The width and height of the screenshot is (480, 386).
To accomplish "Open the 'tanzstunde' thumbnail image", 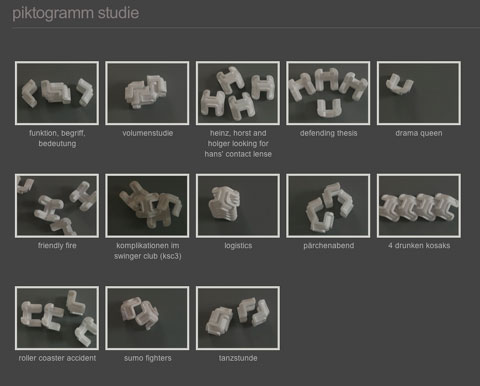I will (238, 318).
